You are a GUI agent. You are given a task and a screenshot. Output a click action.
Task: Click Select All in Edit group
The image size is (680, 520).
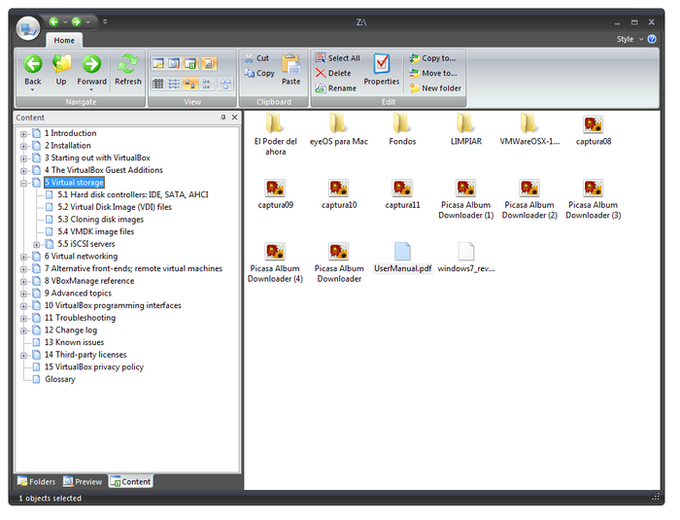pos(338,58)
